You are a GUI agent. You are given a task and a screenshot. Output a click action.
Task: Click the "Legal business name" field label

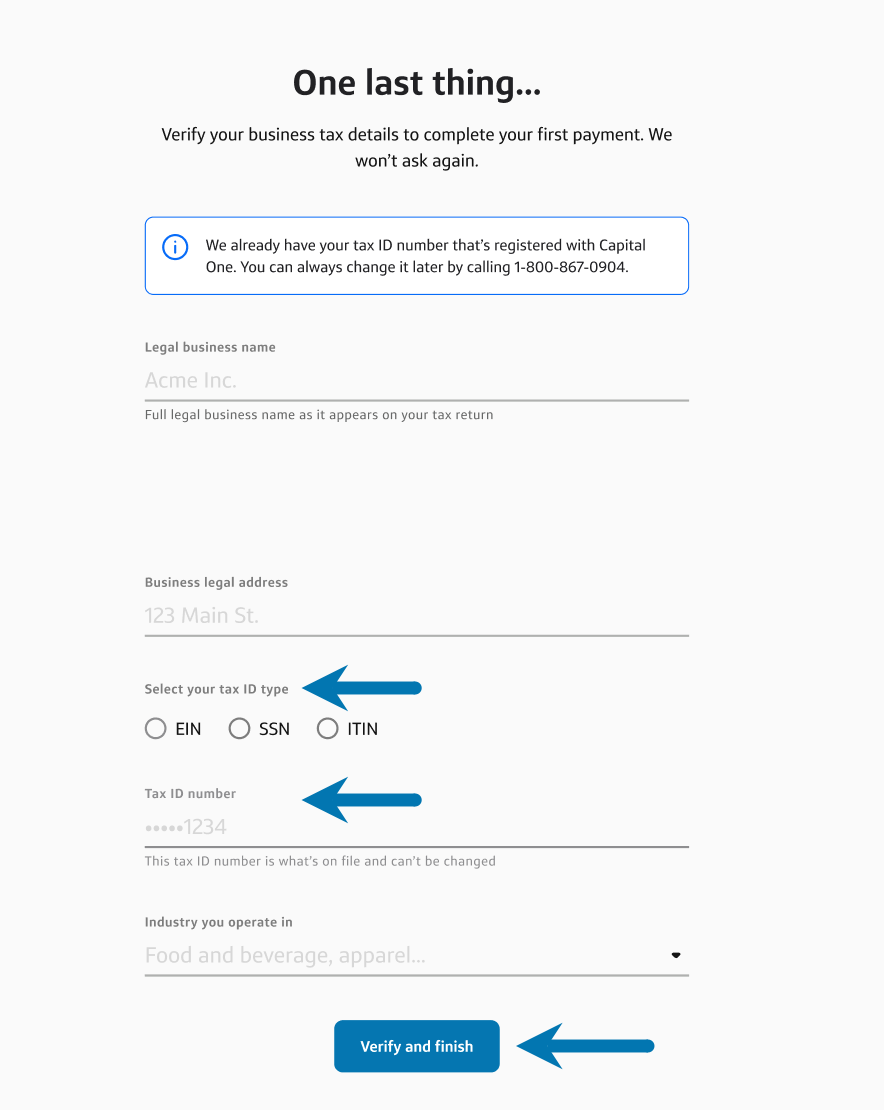[x=210, y=348]
